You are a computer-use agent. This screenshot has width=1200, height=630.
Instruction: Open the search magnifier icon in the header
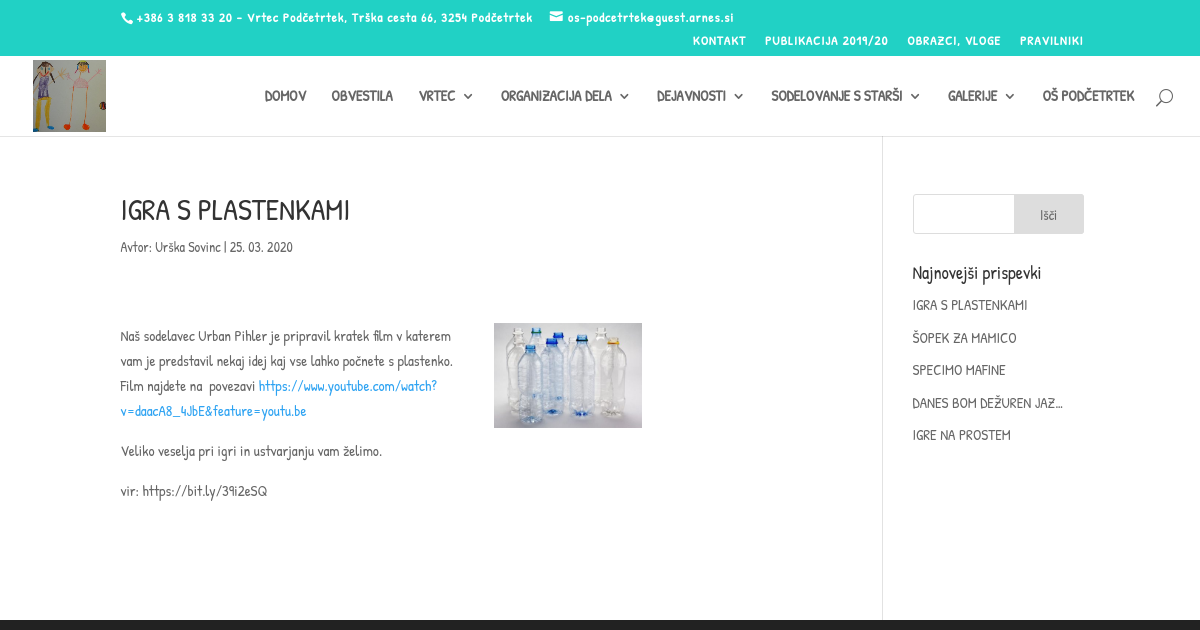[1164, 97]
